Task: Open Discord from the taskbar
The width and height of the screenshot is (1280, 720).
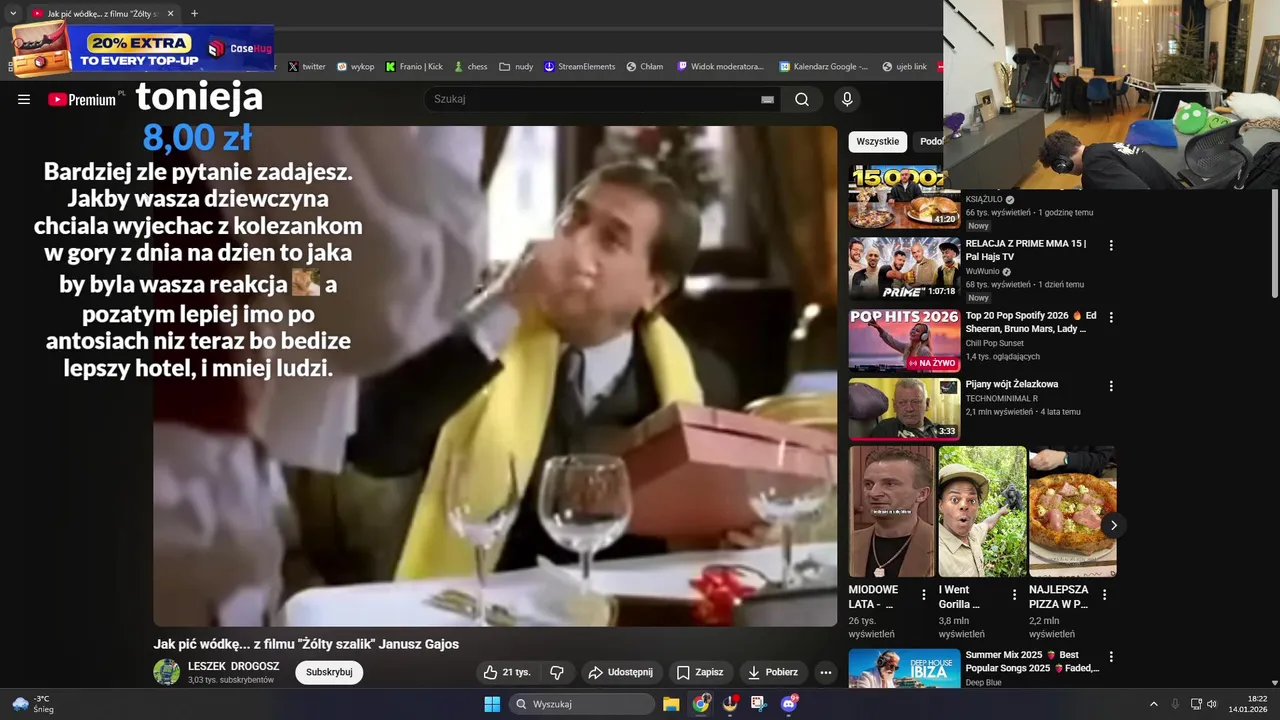Action: (789, 704)
